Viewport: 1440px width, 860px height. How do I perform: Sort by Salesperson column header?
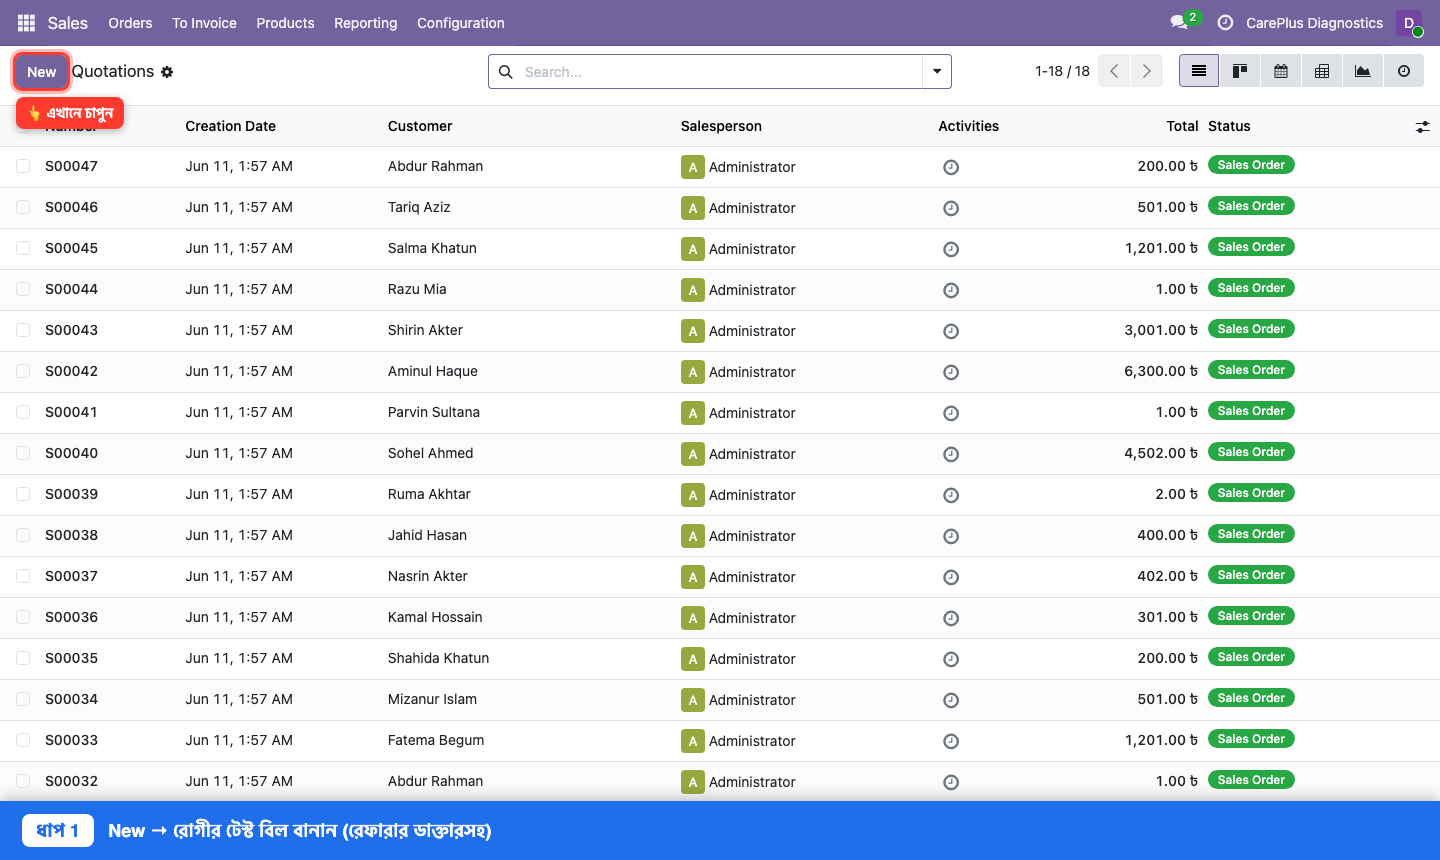tap(721, 126)
